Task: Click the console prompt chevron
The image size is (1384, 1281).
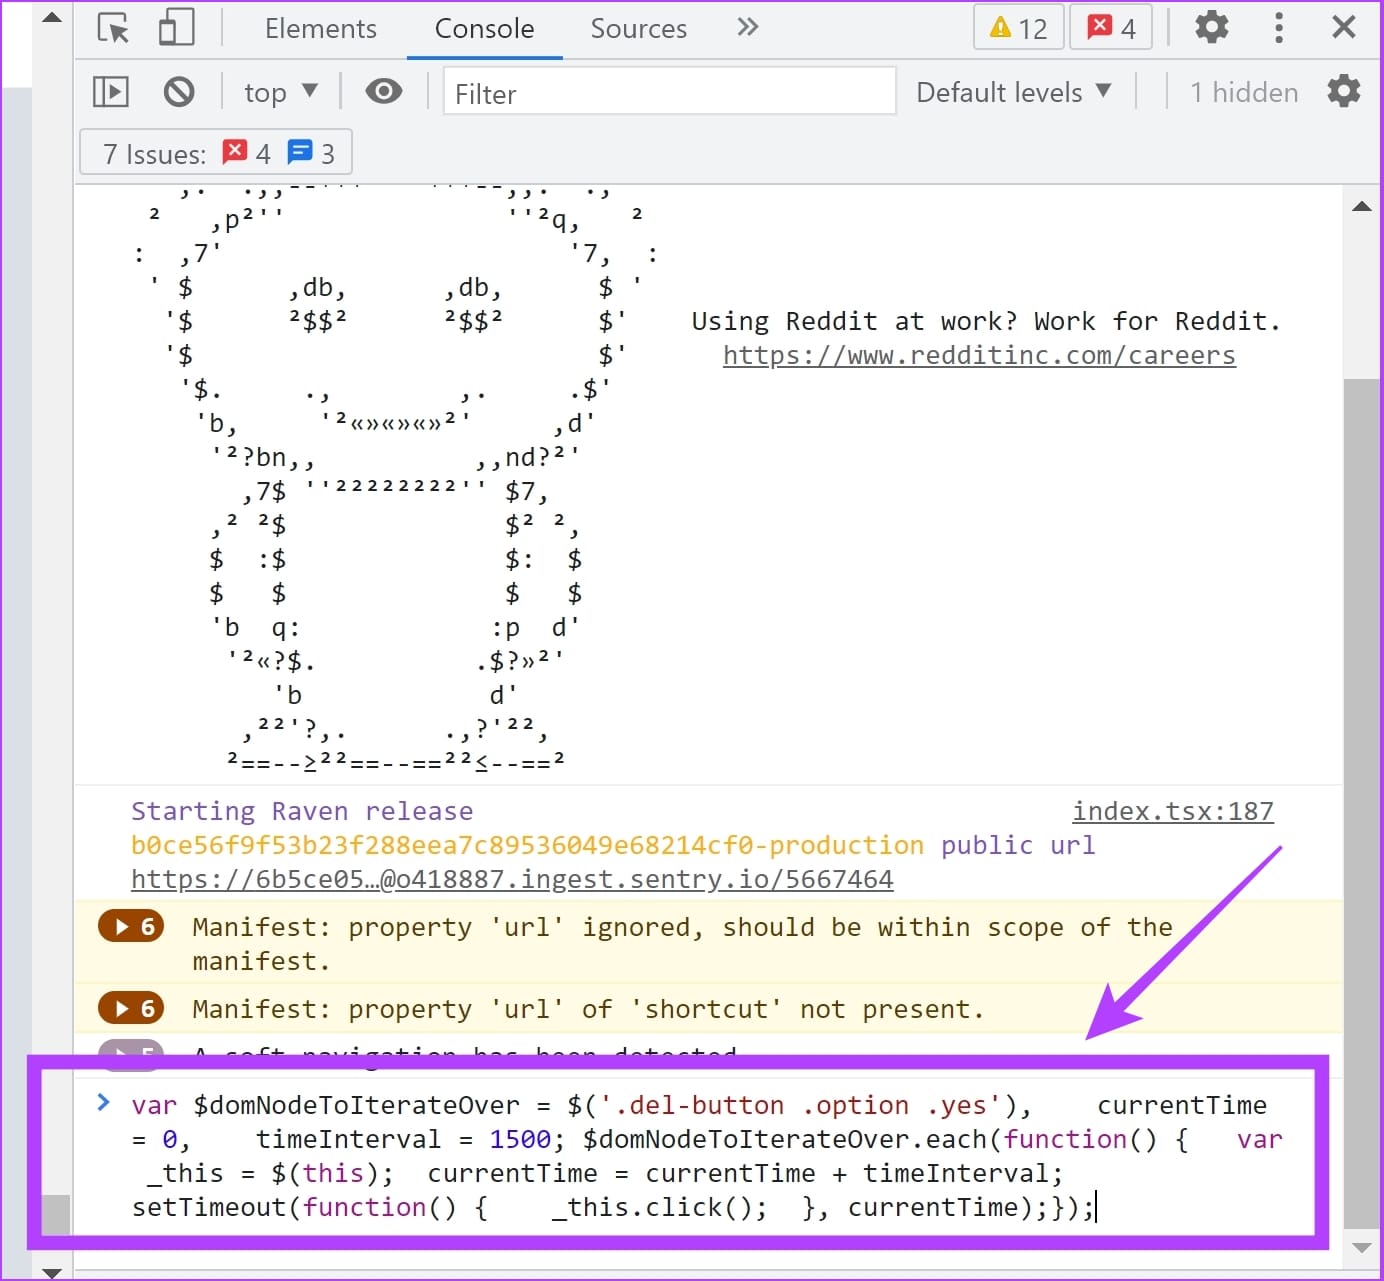Action: tap(103, 1102)
